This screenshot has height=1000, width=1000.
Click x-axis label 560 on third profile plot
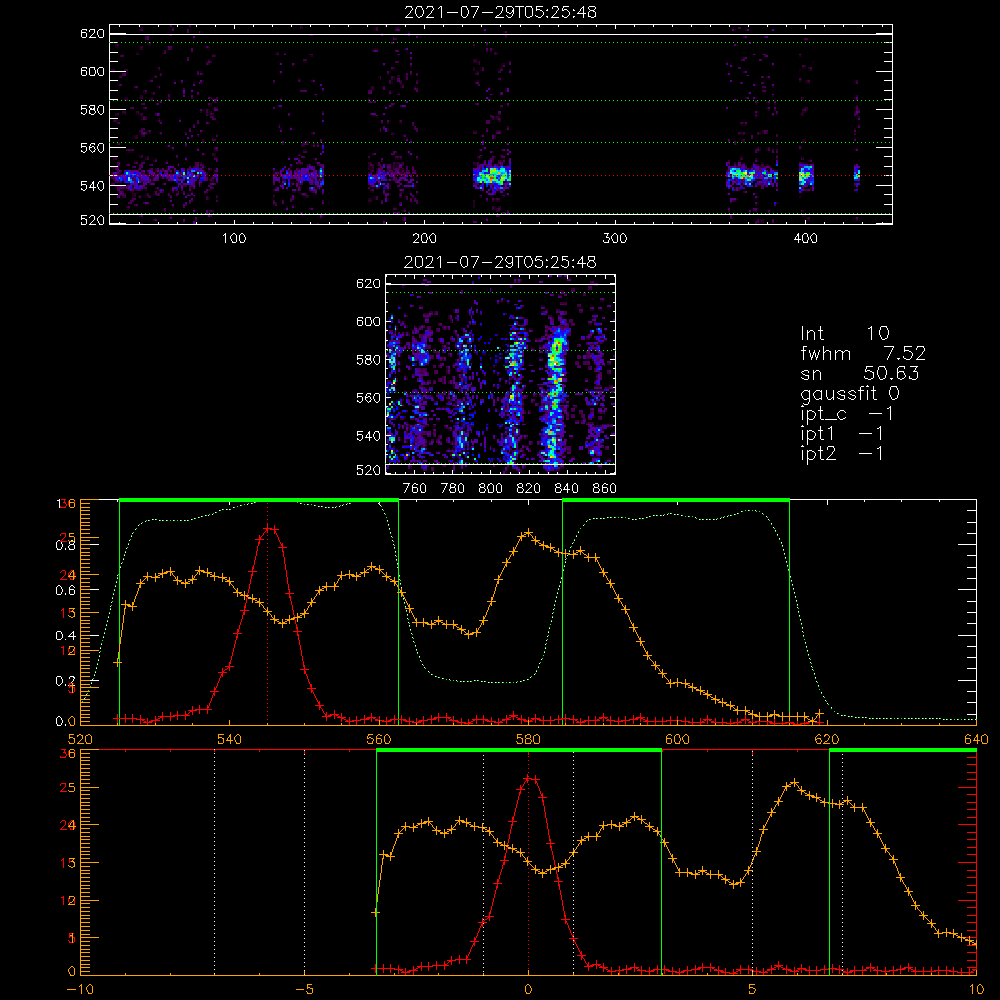click(x=379, y=739)
